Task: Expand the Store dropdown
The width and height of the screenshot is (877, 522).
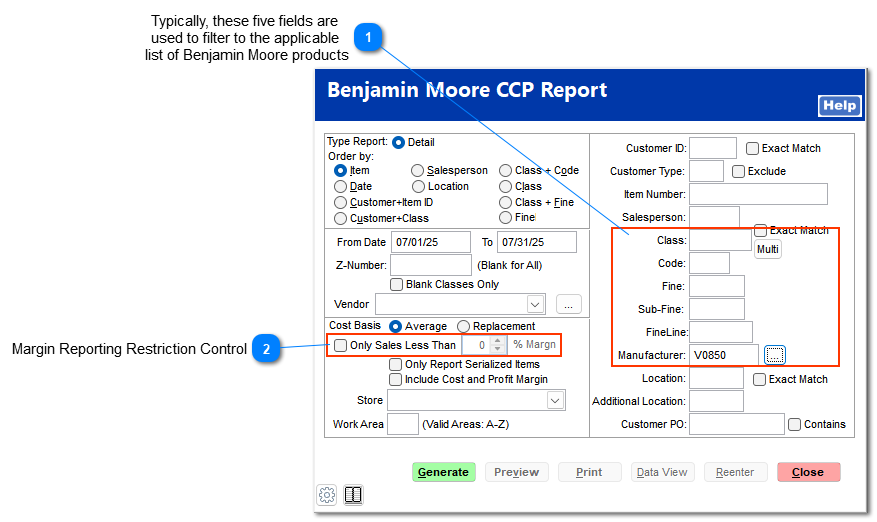Action: [x=555, y=401]
